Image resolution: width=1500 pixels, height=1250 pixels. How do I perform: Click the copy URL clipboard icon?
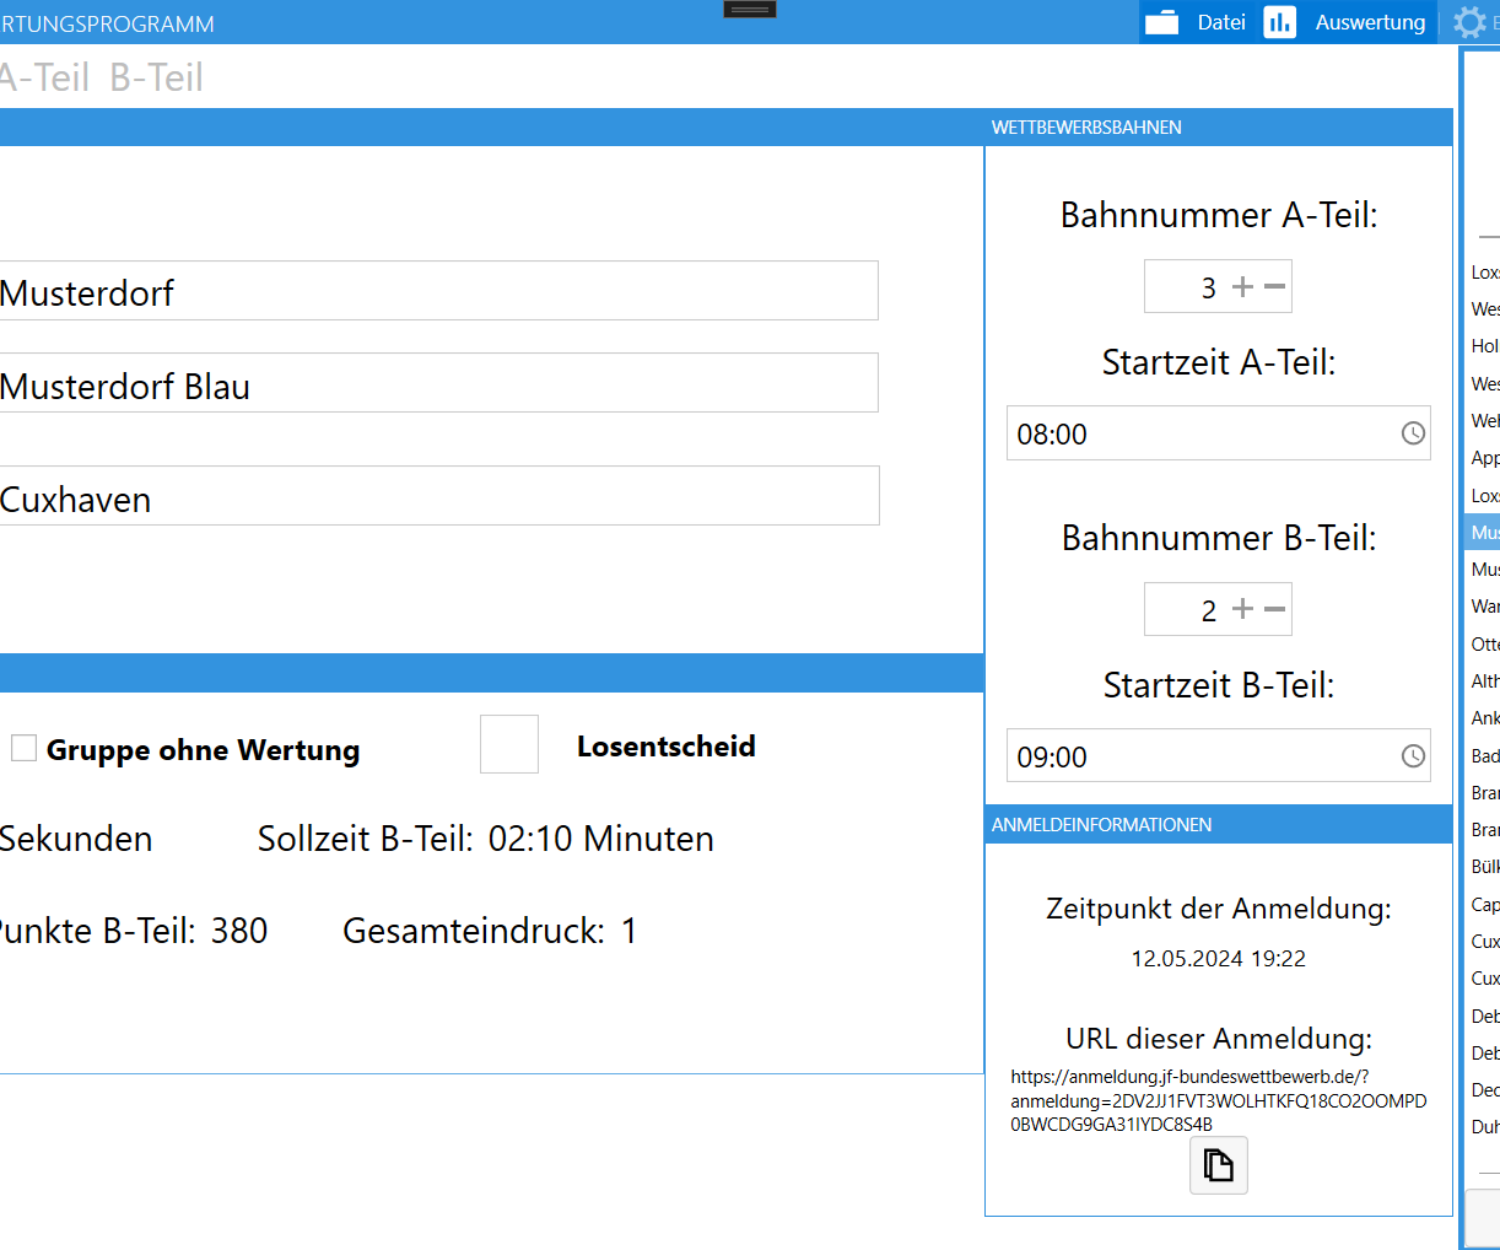pos(1218,1166)
